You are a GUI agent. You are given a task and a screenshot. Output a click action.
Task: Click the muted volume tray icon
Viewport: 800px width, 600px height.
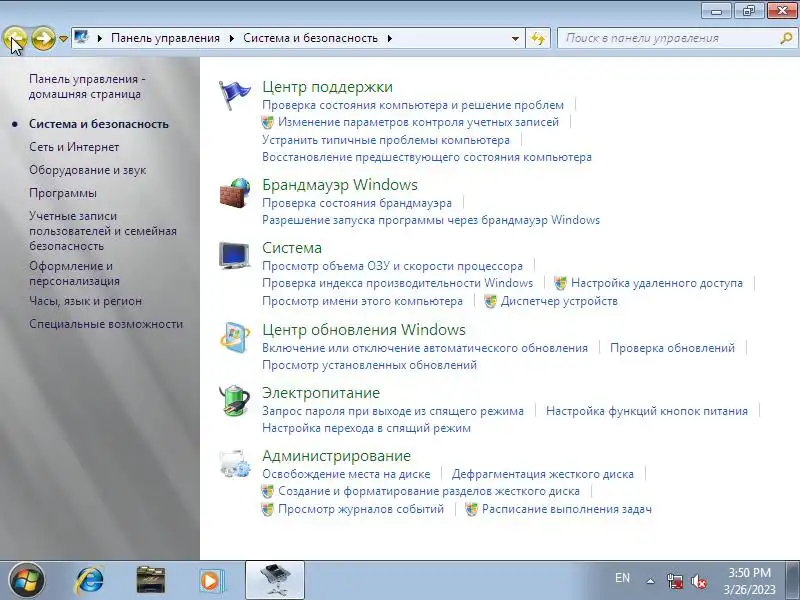[x=698, y=581]
